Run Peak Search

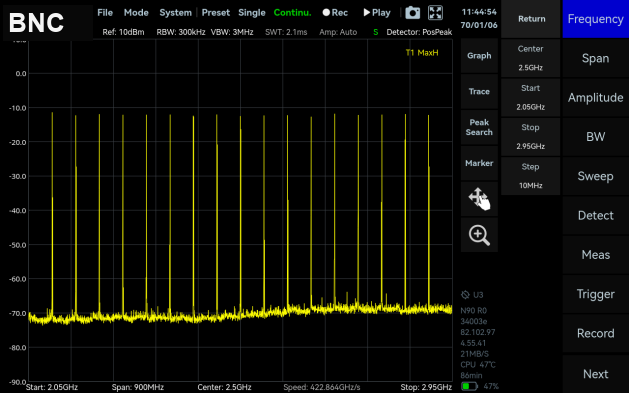(x=479, y=127)
